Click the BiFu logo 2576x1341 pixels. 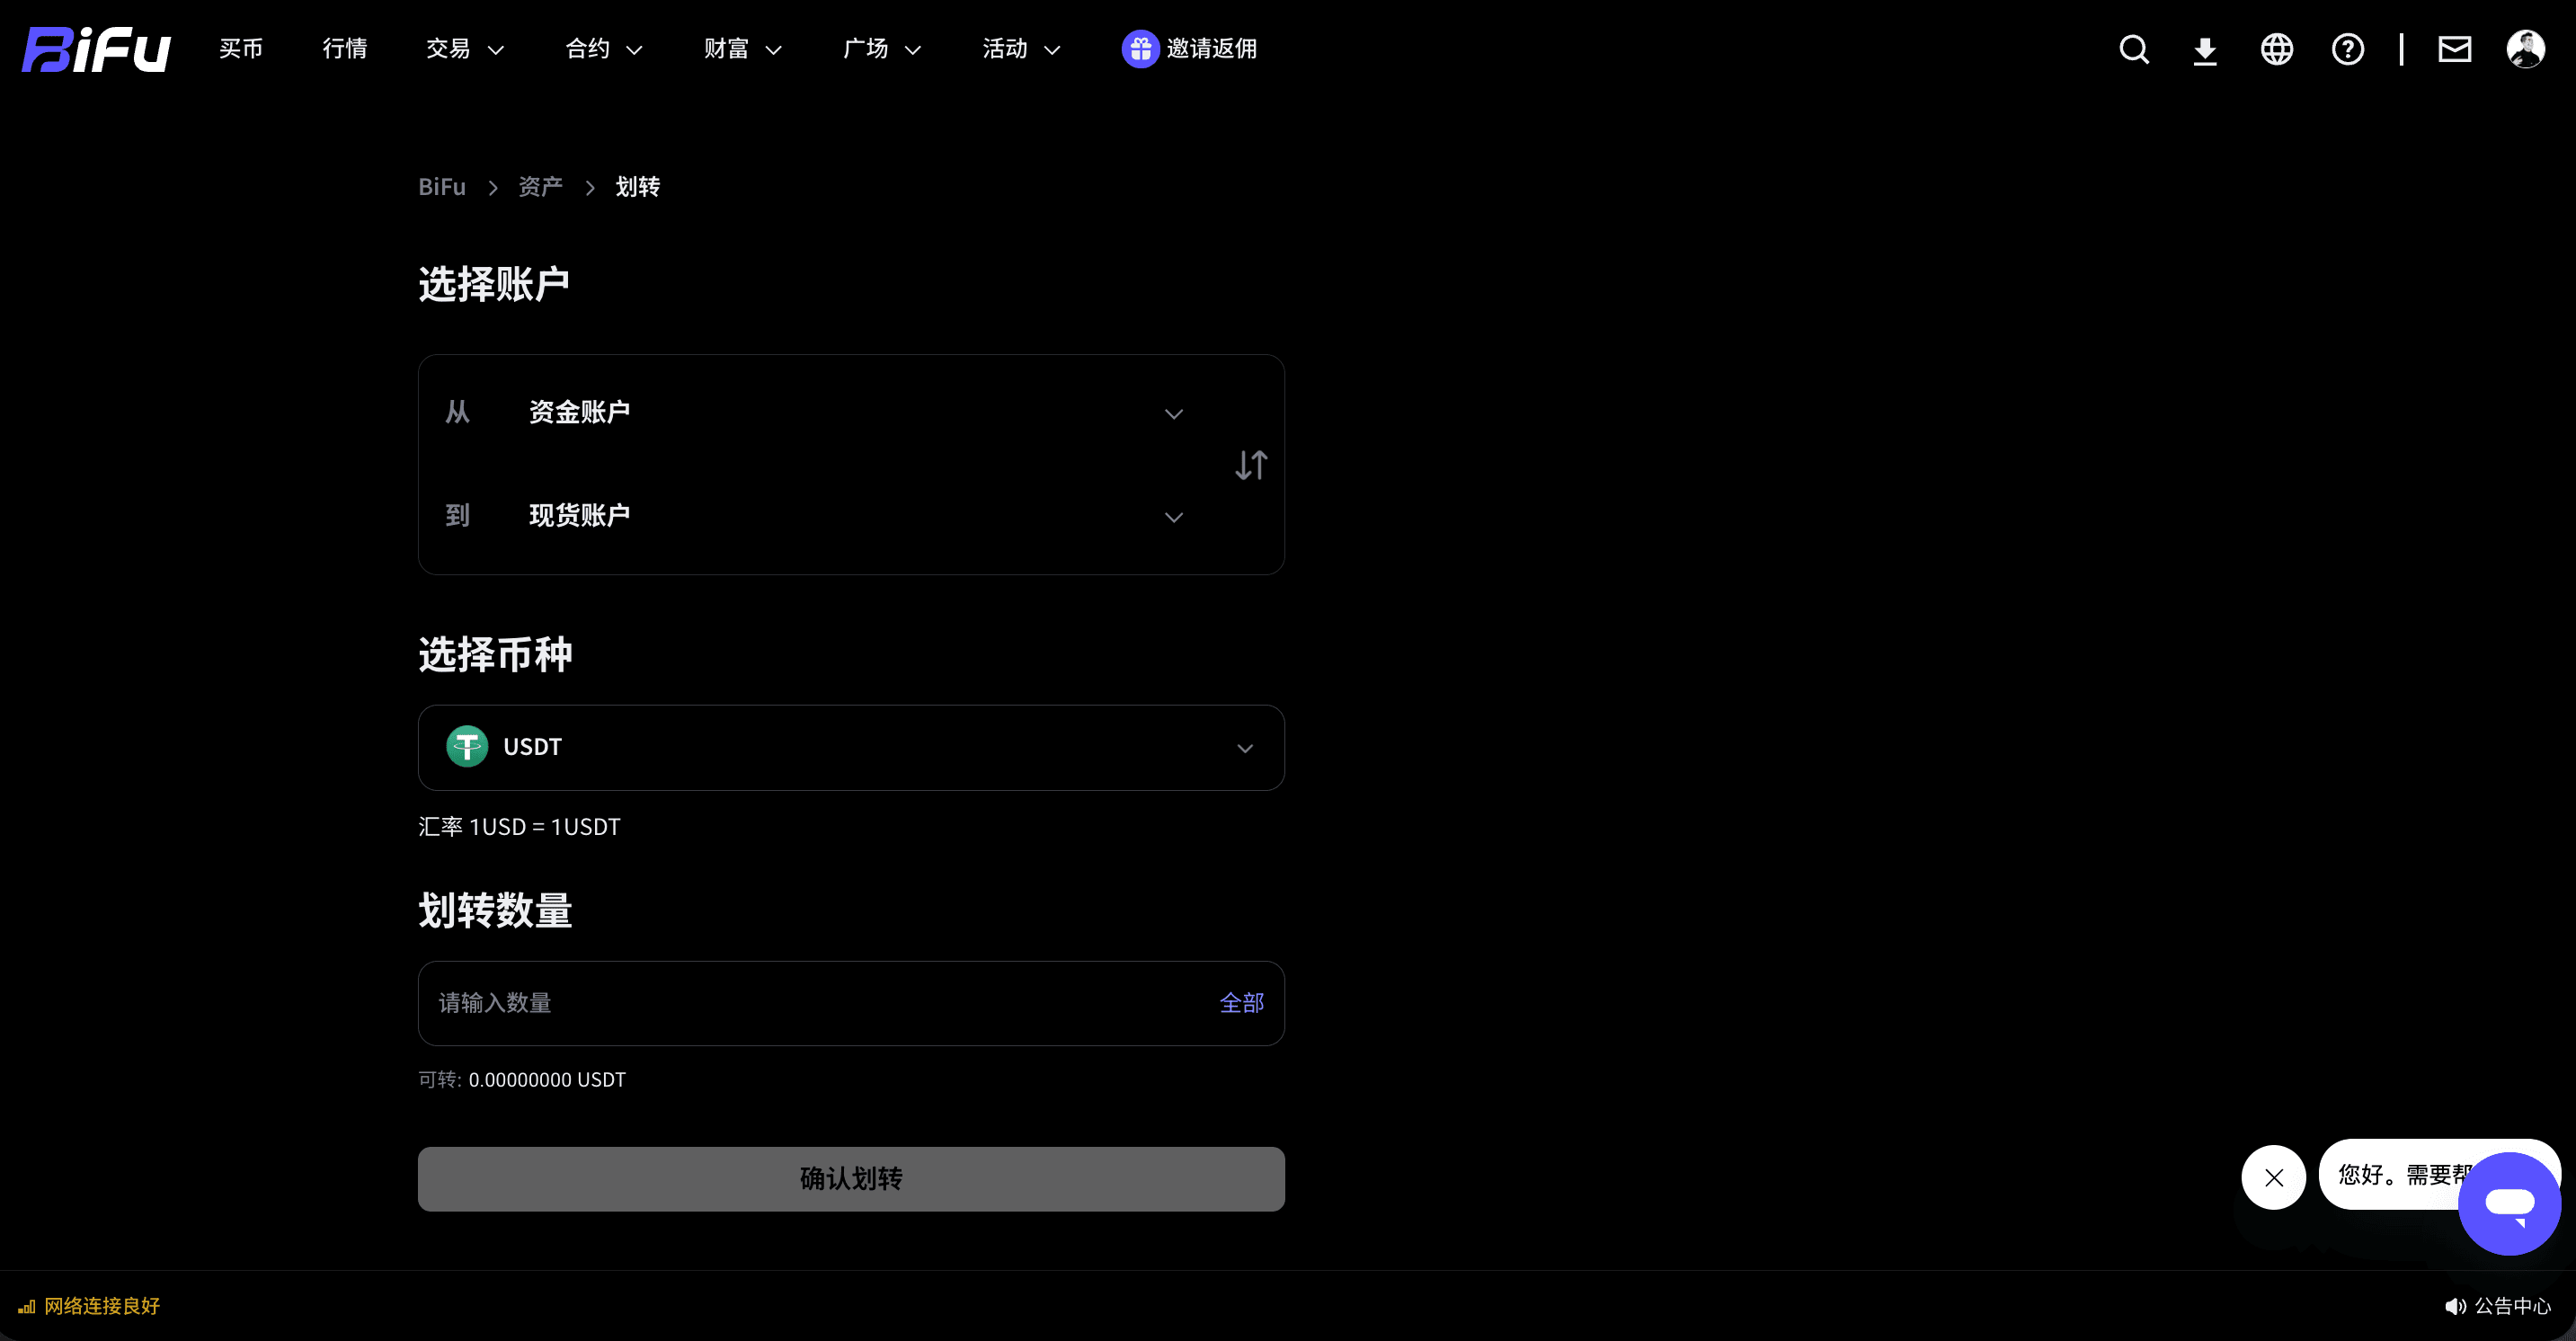(x=96, y=49)
